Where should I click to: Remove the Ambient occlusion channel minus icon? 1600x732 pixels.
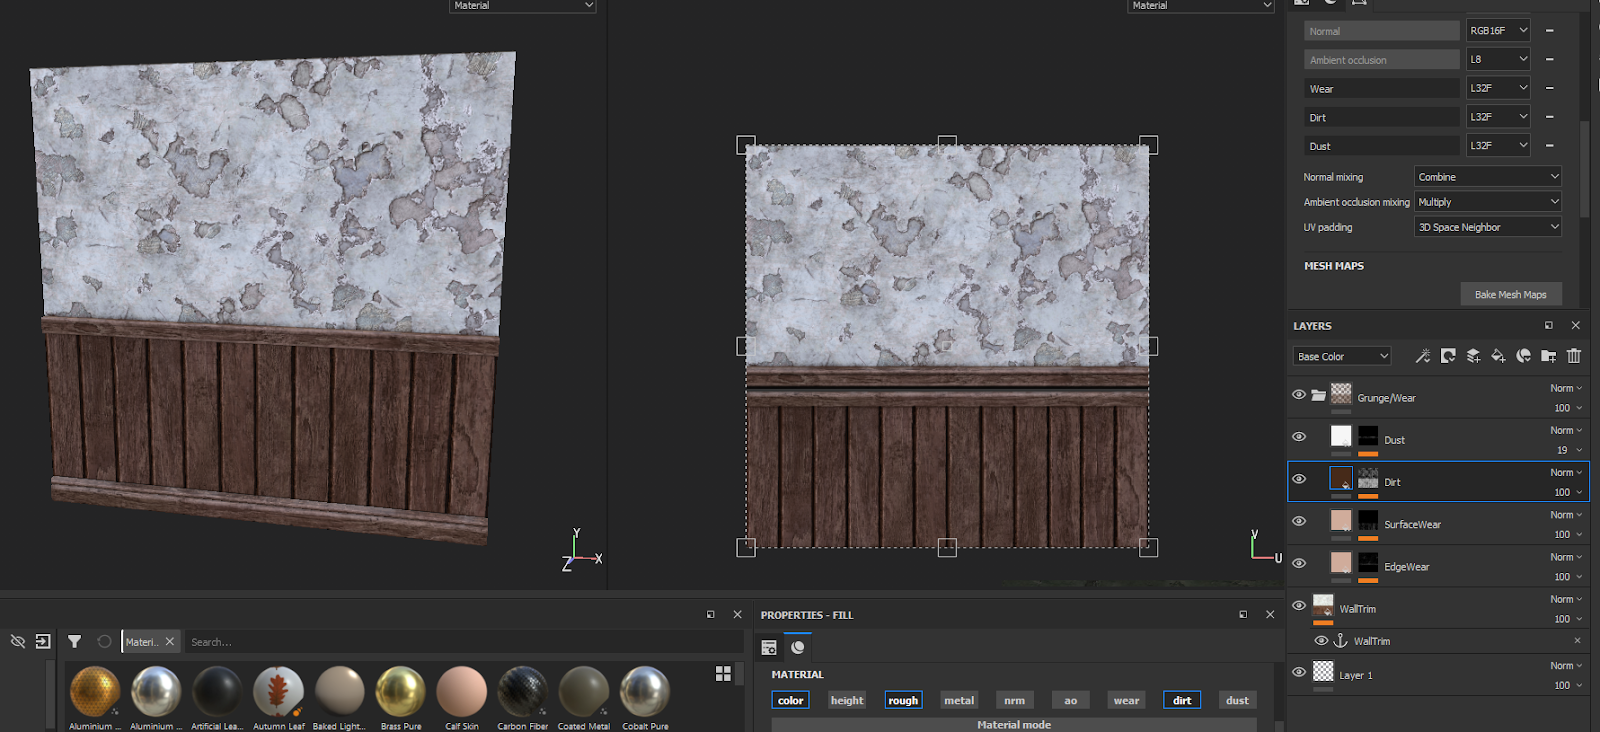tap(1549, 59)
